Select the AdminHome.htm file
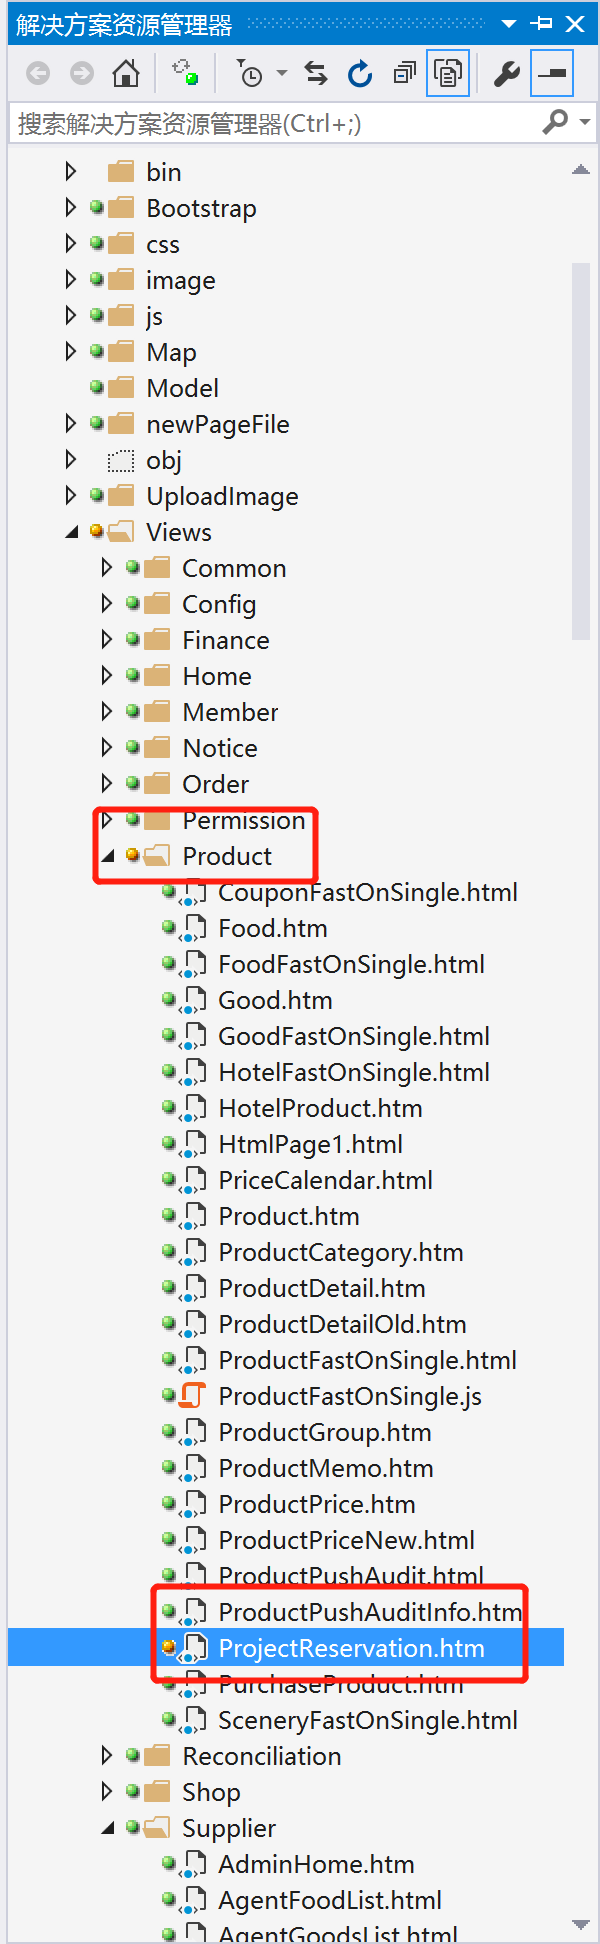The width and height of the screenshot is (600, 1944). pyautogui.click(x=316, y=1864)
